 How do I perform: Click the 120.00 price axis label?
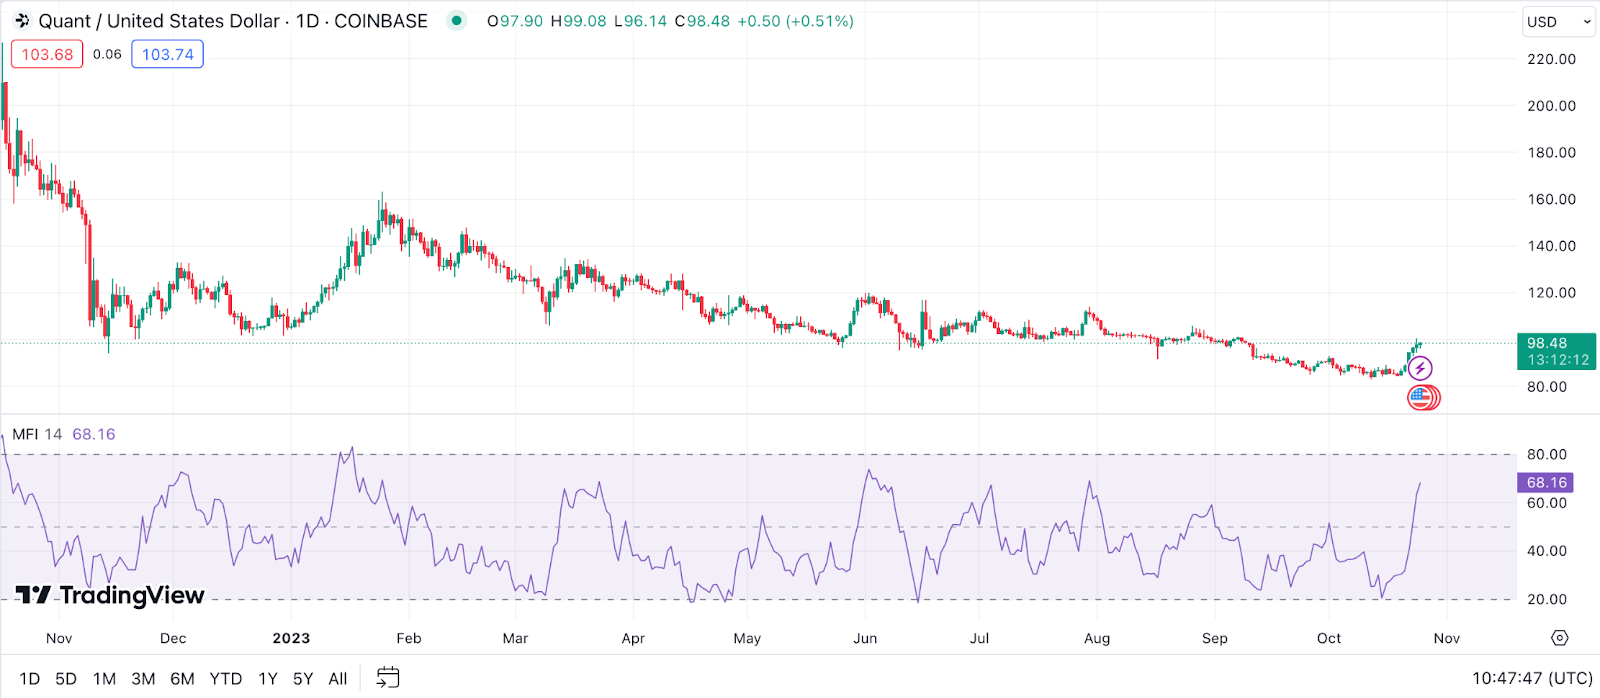coord(1551,293)
